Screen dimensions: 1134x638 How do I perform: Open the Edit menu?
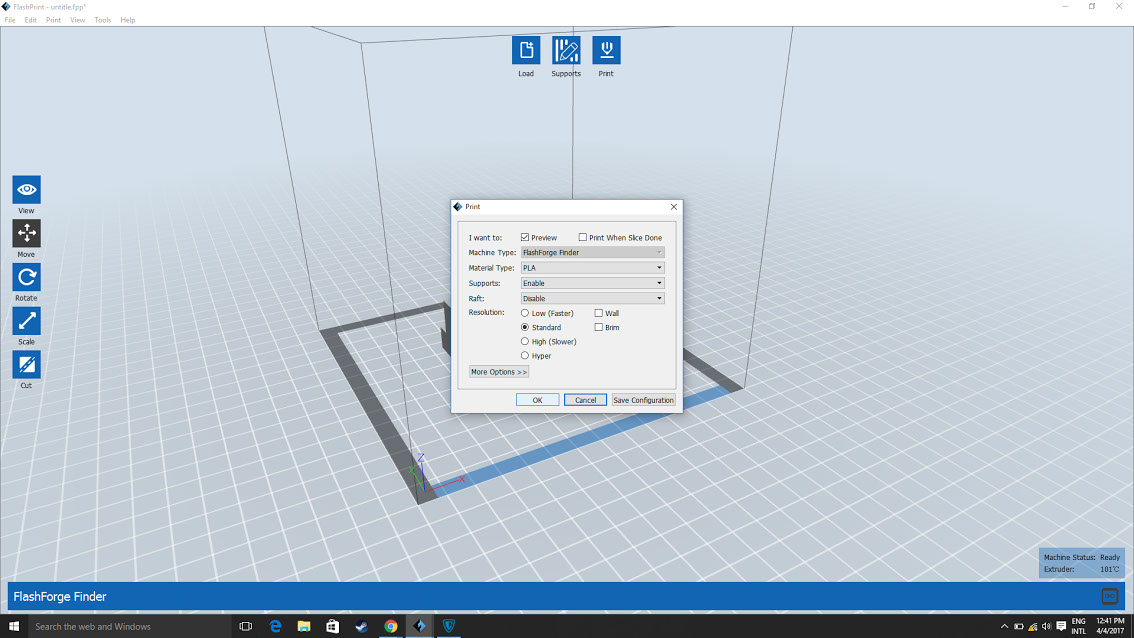tap(30, 20)
